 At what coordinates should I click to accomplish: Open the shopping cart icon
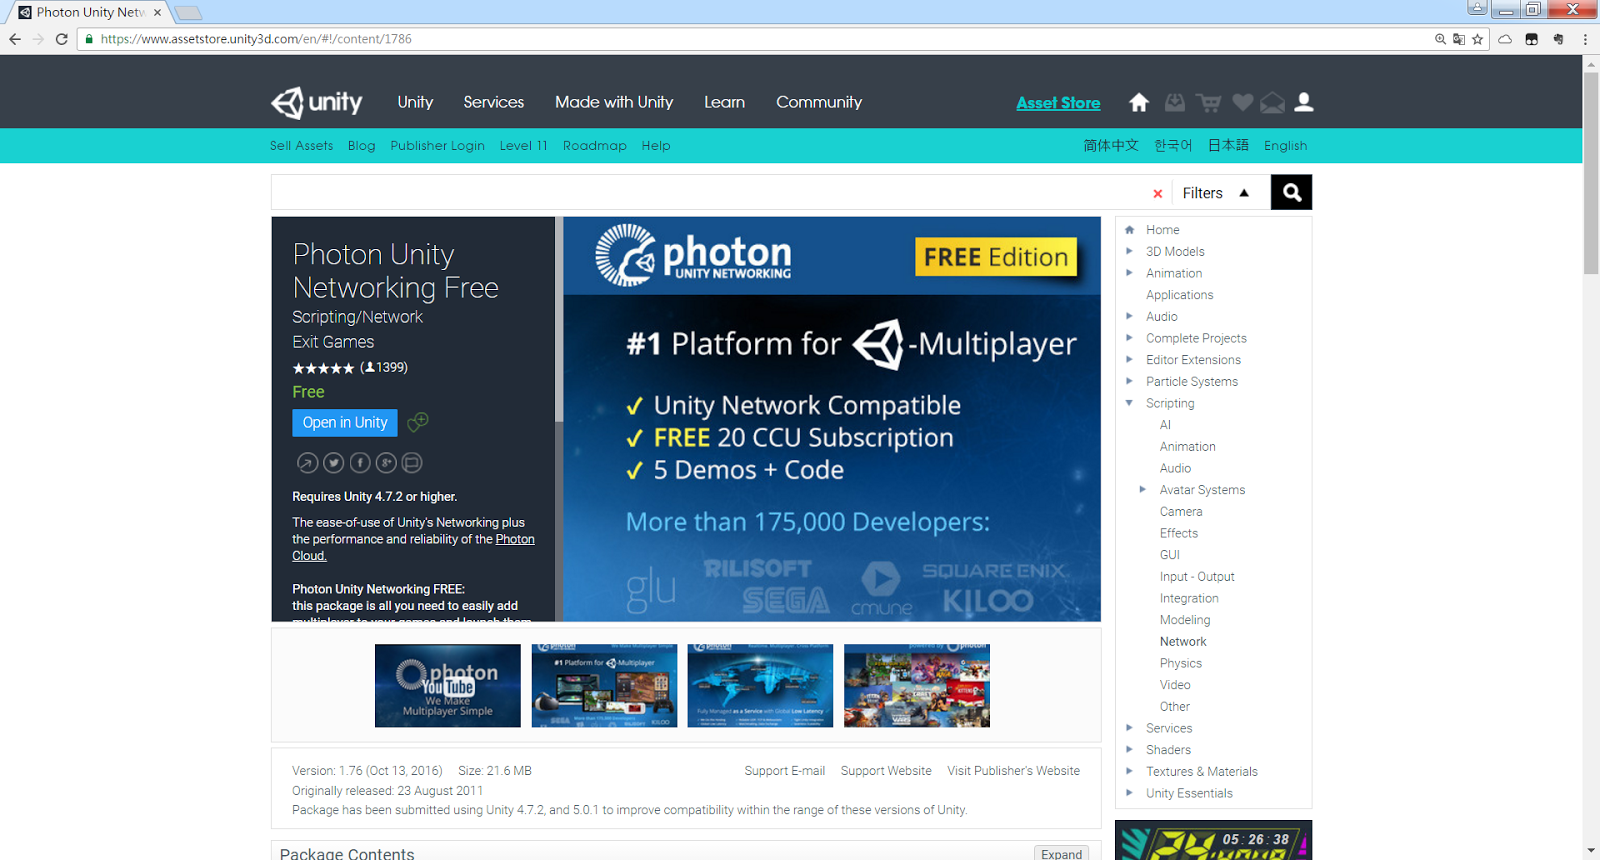[x=1208, y=102]
